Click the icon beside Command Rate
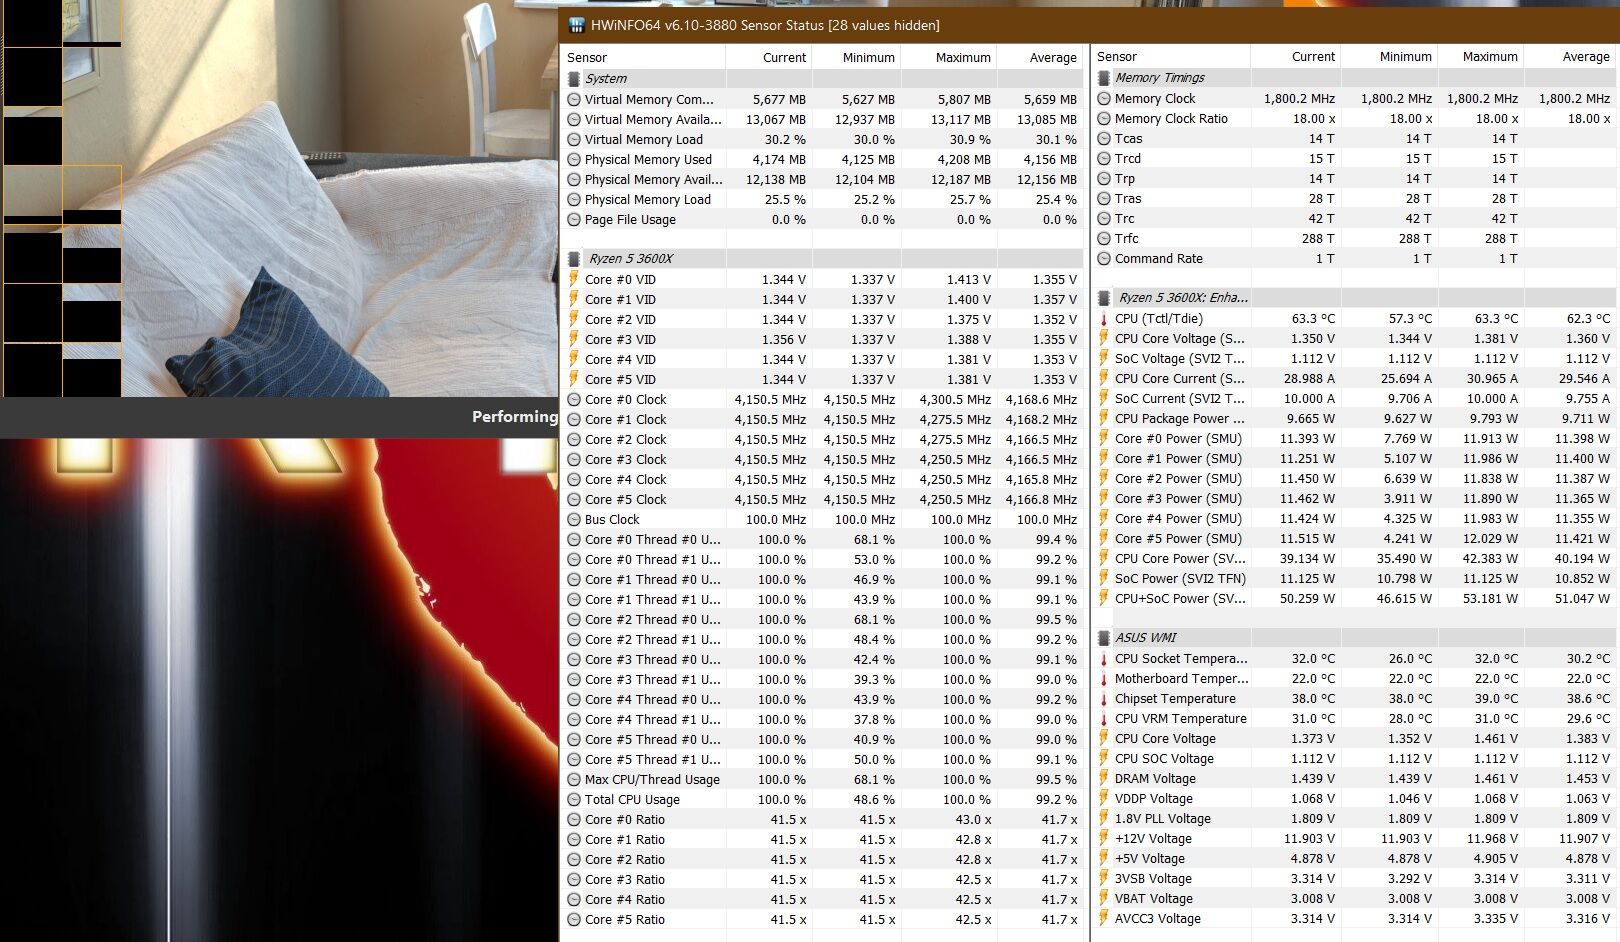 tap(1104, 258)
